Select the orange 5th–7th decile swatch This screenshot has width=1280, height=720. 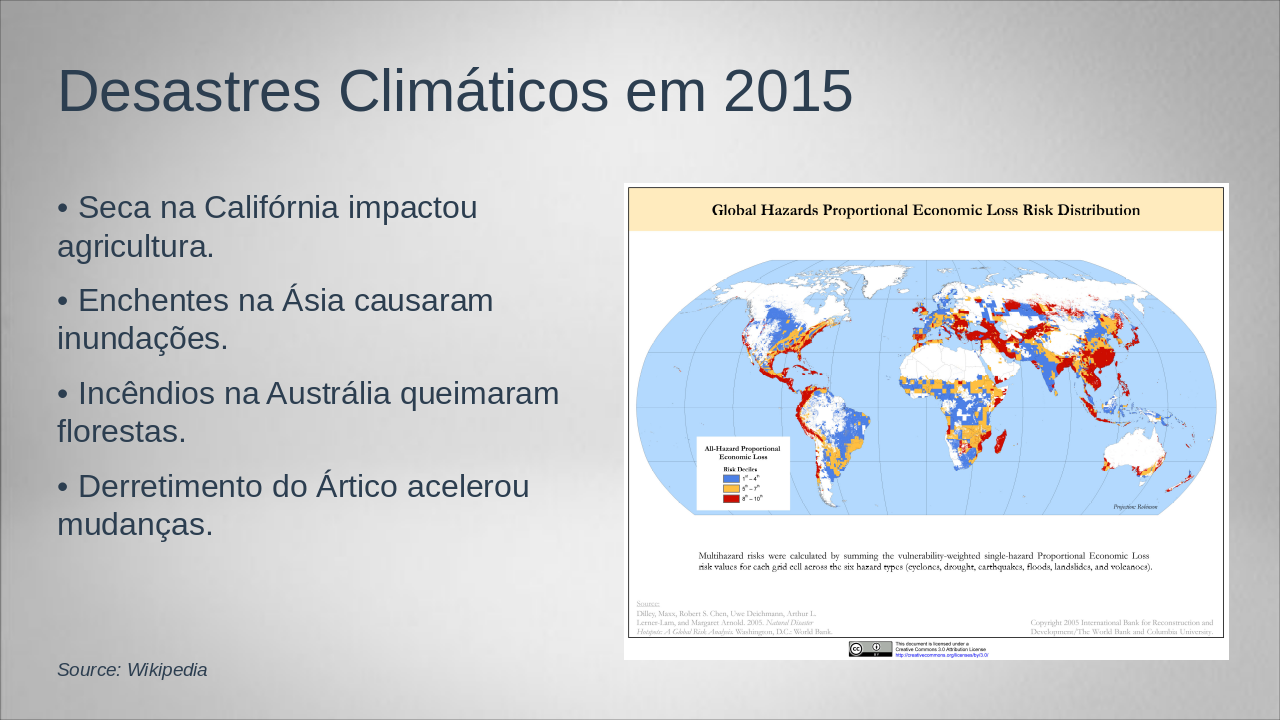(731, 488)
